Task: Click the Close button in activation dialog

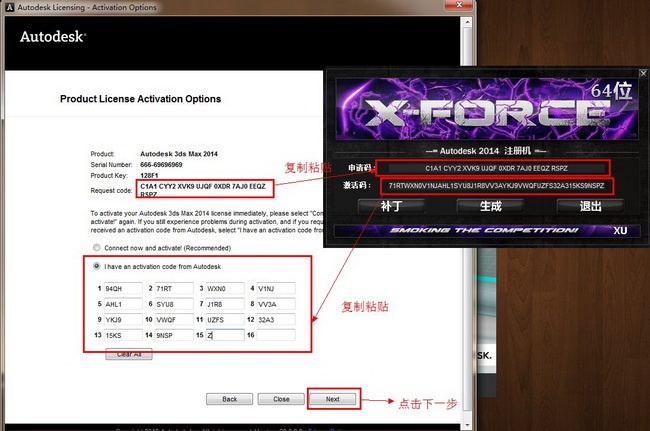Action: point(281,399)
